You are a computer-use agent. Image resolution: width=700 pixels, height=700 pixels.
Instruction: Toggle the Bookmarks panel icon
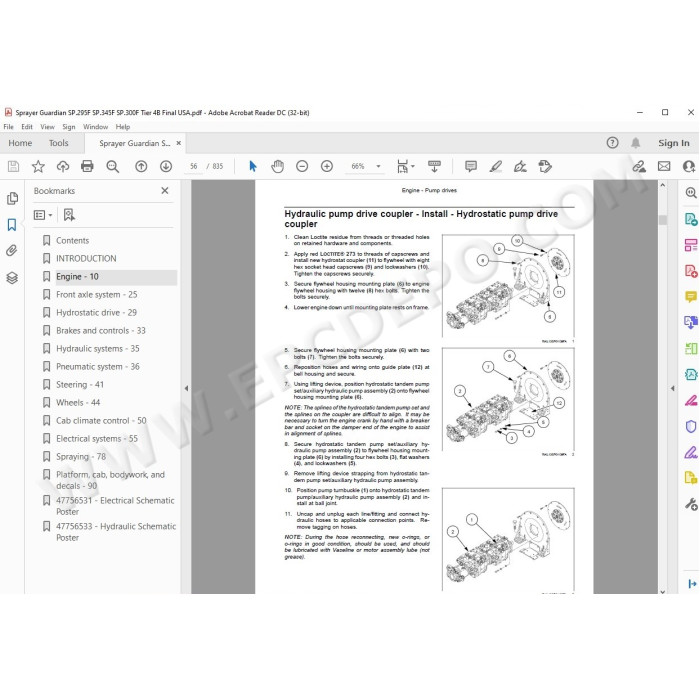pyautogui.click(x=12, y=224)
